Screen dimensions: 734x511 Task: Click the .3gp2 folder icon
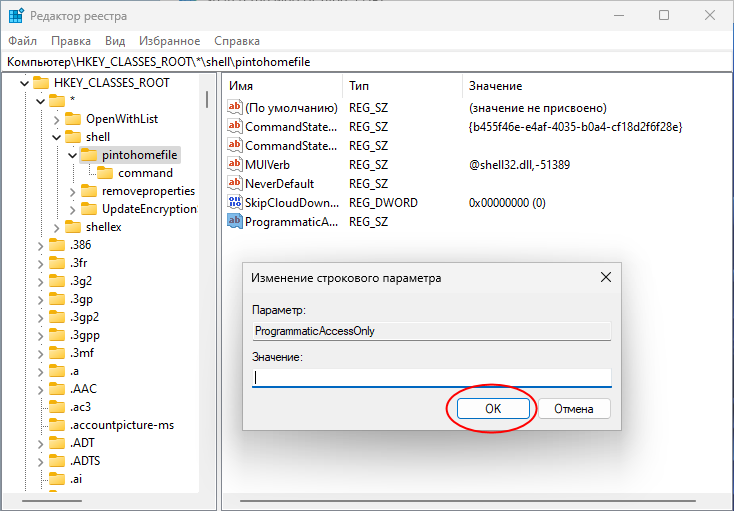coord(57,317)
